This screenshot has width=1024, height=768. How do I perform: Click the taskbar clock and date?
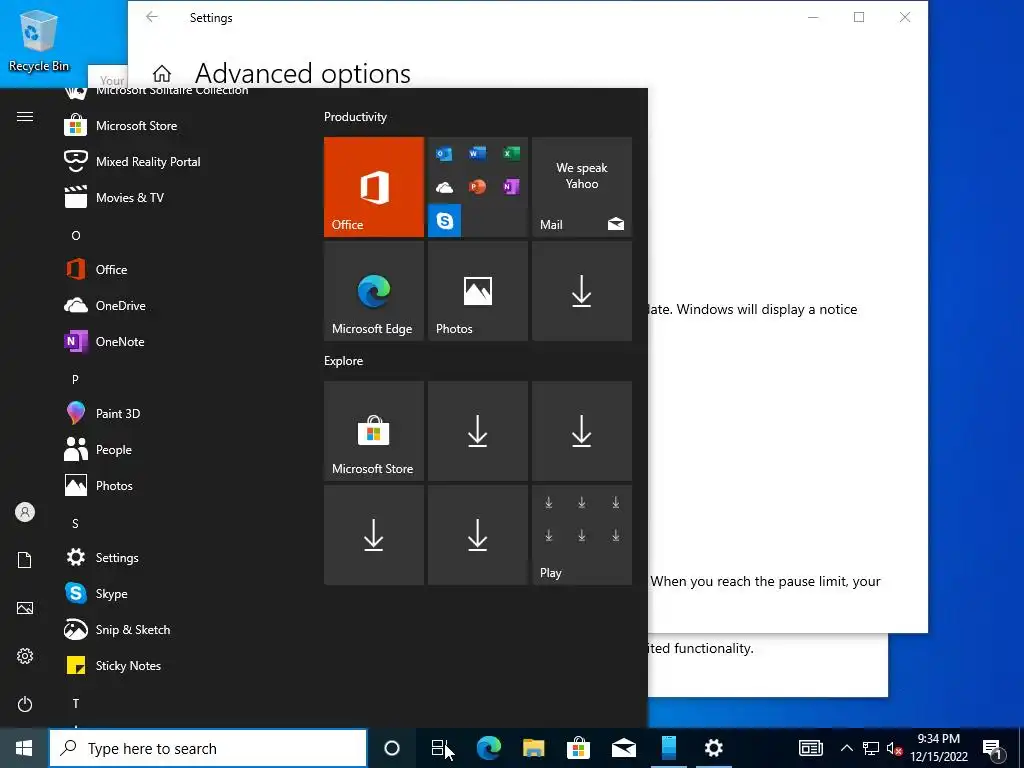[x=938, y=748]
